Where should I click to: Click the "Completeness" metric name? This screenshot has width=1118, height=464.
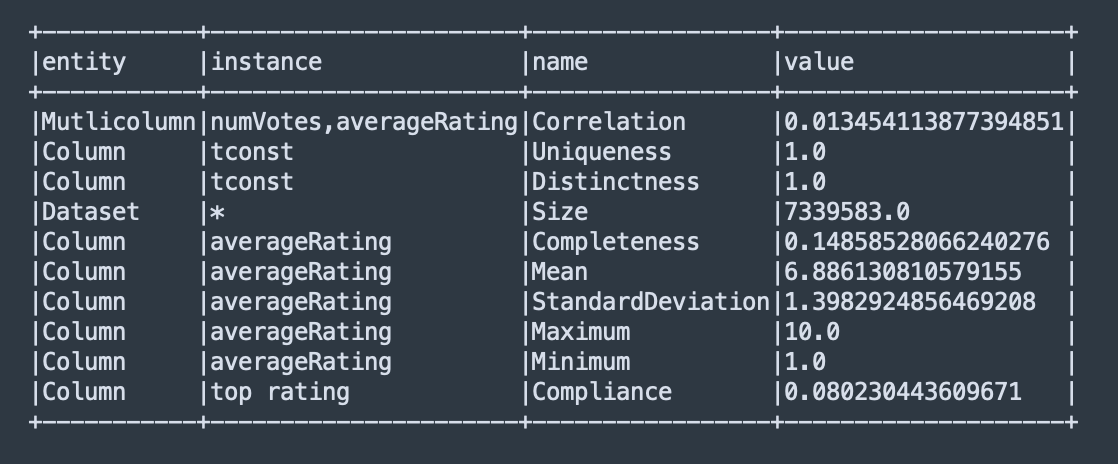pyautogui.click(x=616, y=242)
